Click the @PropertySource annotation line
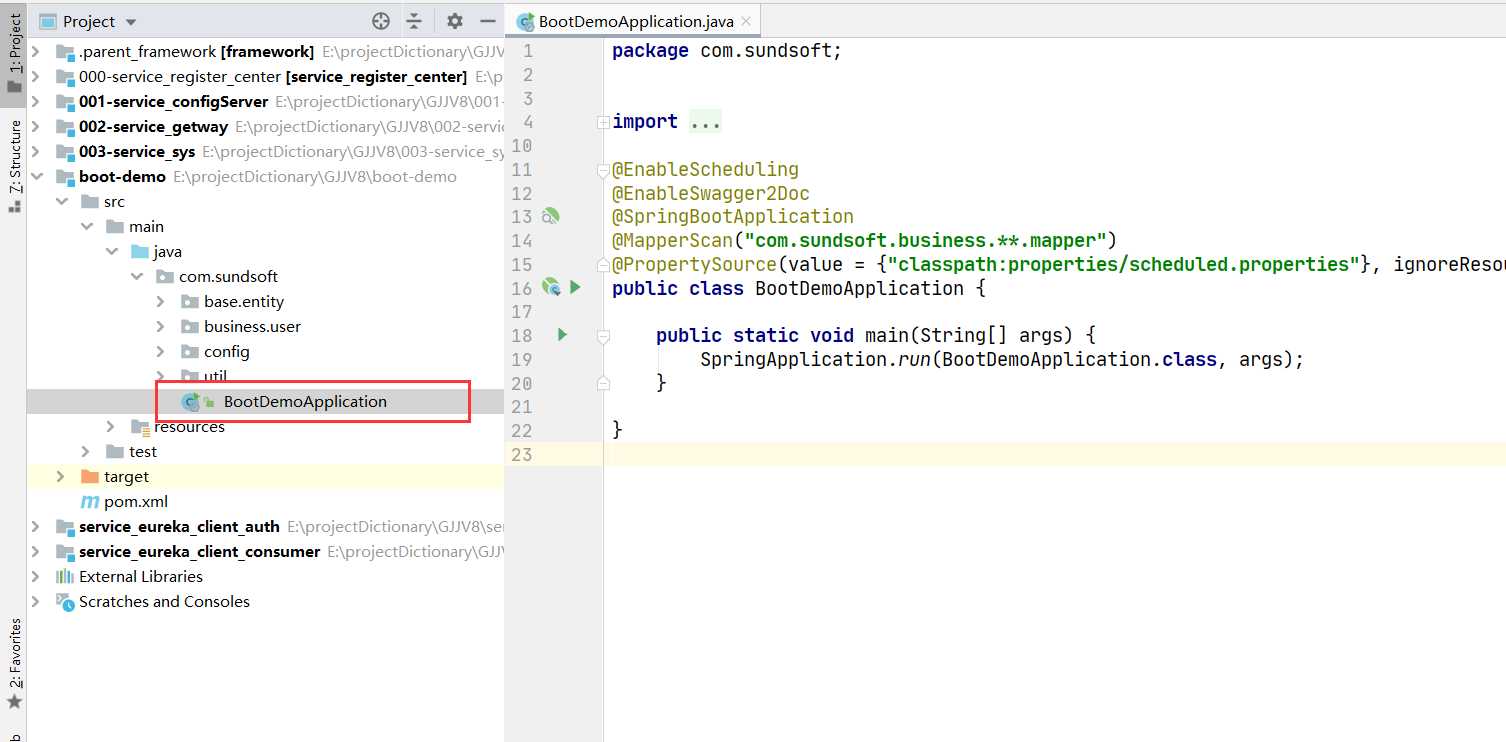This screenshot has width=1506, height=742. tap(1059, 264)
